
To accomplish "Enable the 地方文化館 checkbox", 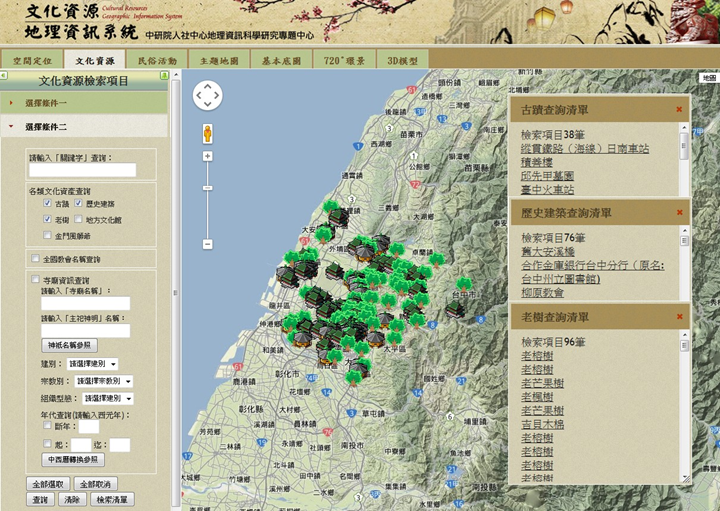I will 78,219.
